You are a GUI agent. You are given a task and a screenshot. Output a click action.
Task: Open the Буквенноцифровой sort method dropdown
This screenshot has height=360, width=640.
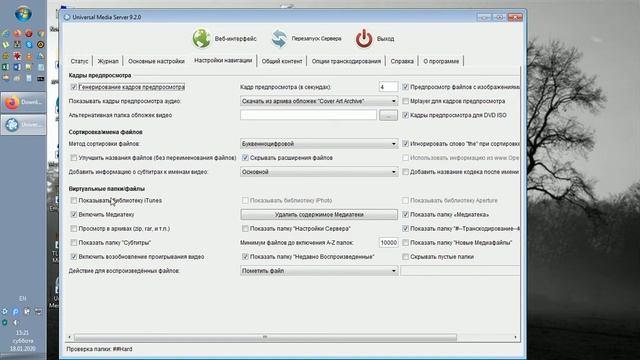click(319, 144)
